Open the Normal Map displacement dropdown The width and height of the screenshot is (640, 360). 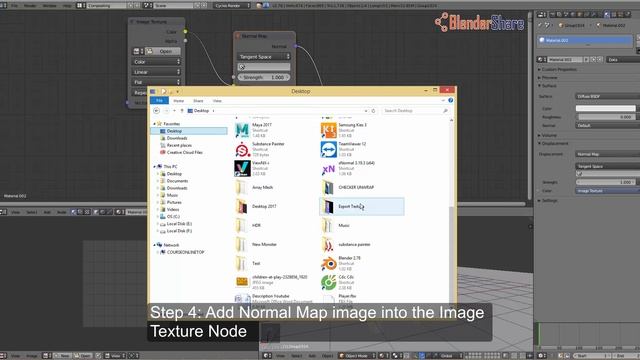pos(608,154)
